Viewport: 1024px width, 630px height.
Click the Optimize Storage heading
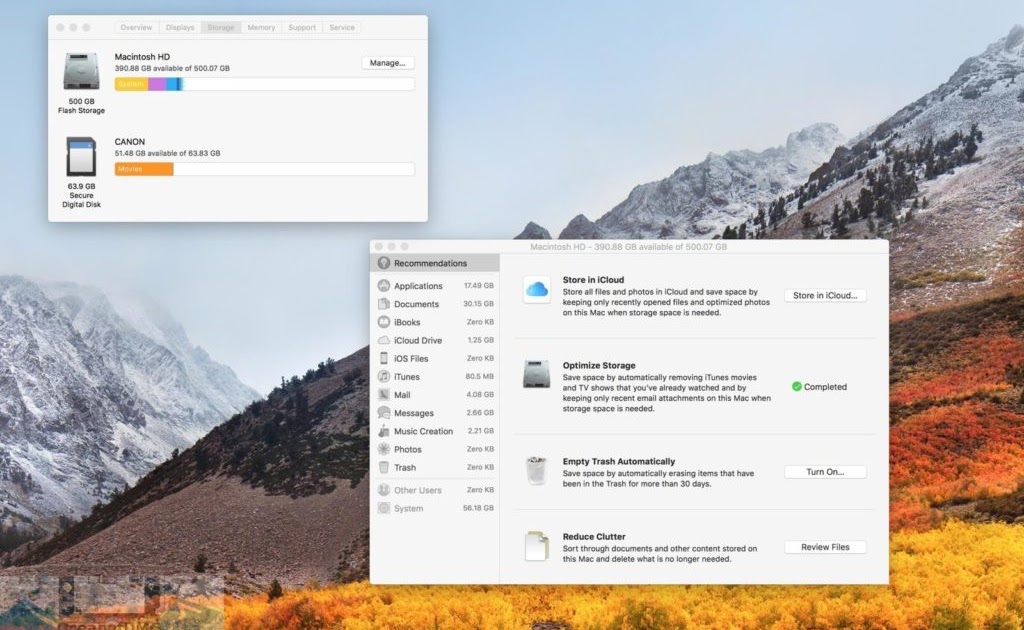(x=599, y=366)
